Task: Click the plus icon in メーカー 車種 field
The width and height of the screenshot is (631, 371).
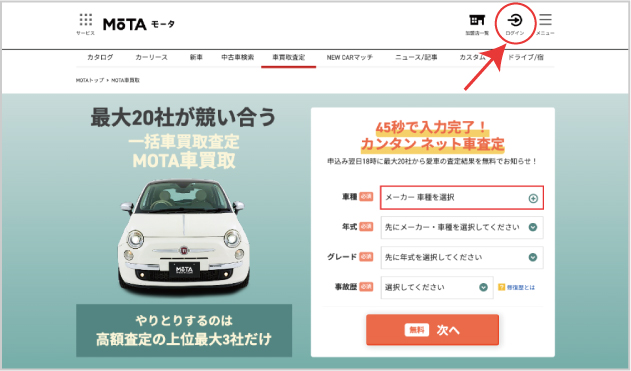Action: point(533,198)
